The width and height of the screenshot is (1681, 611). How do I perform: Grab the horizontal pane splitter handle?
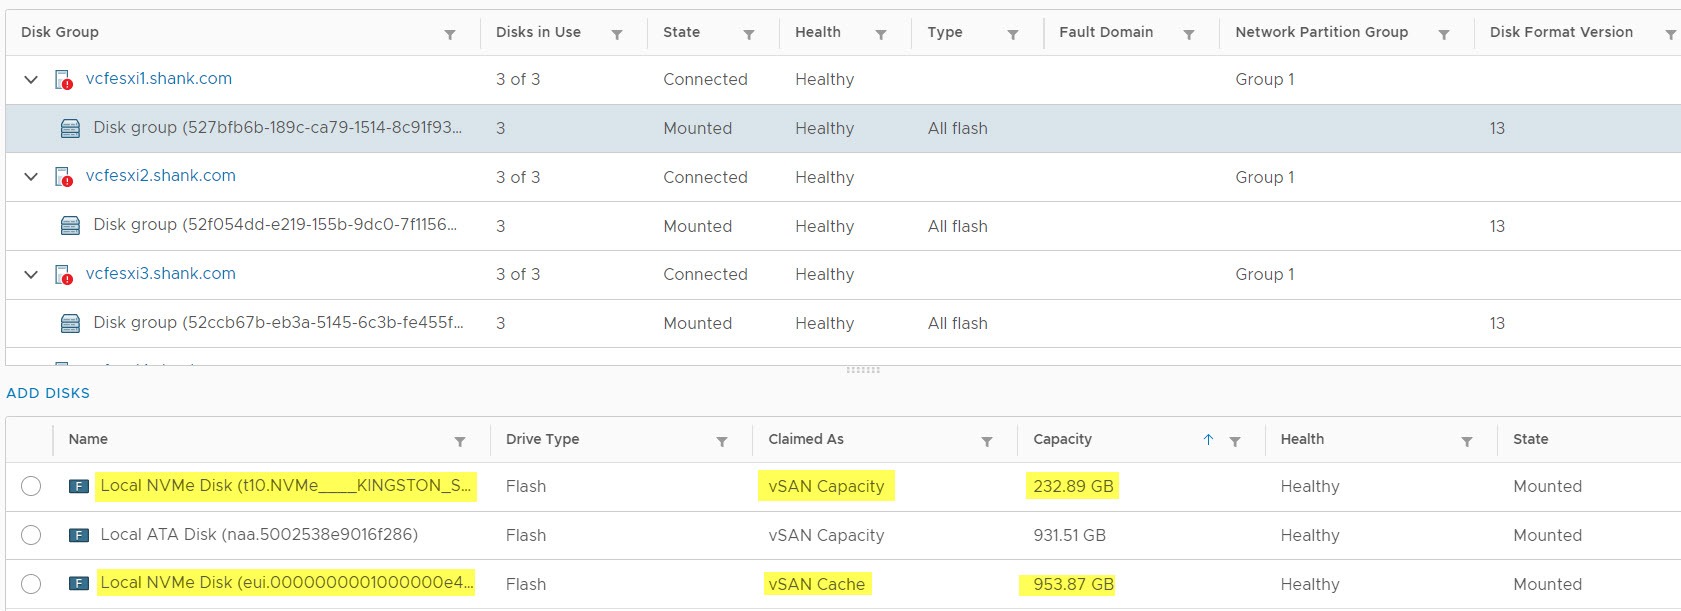[863, 370]
